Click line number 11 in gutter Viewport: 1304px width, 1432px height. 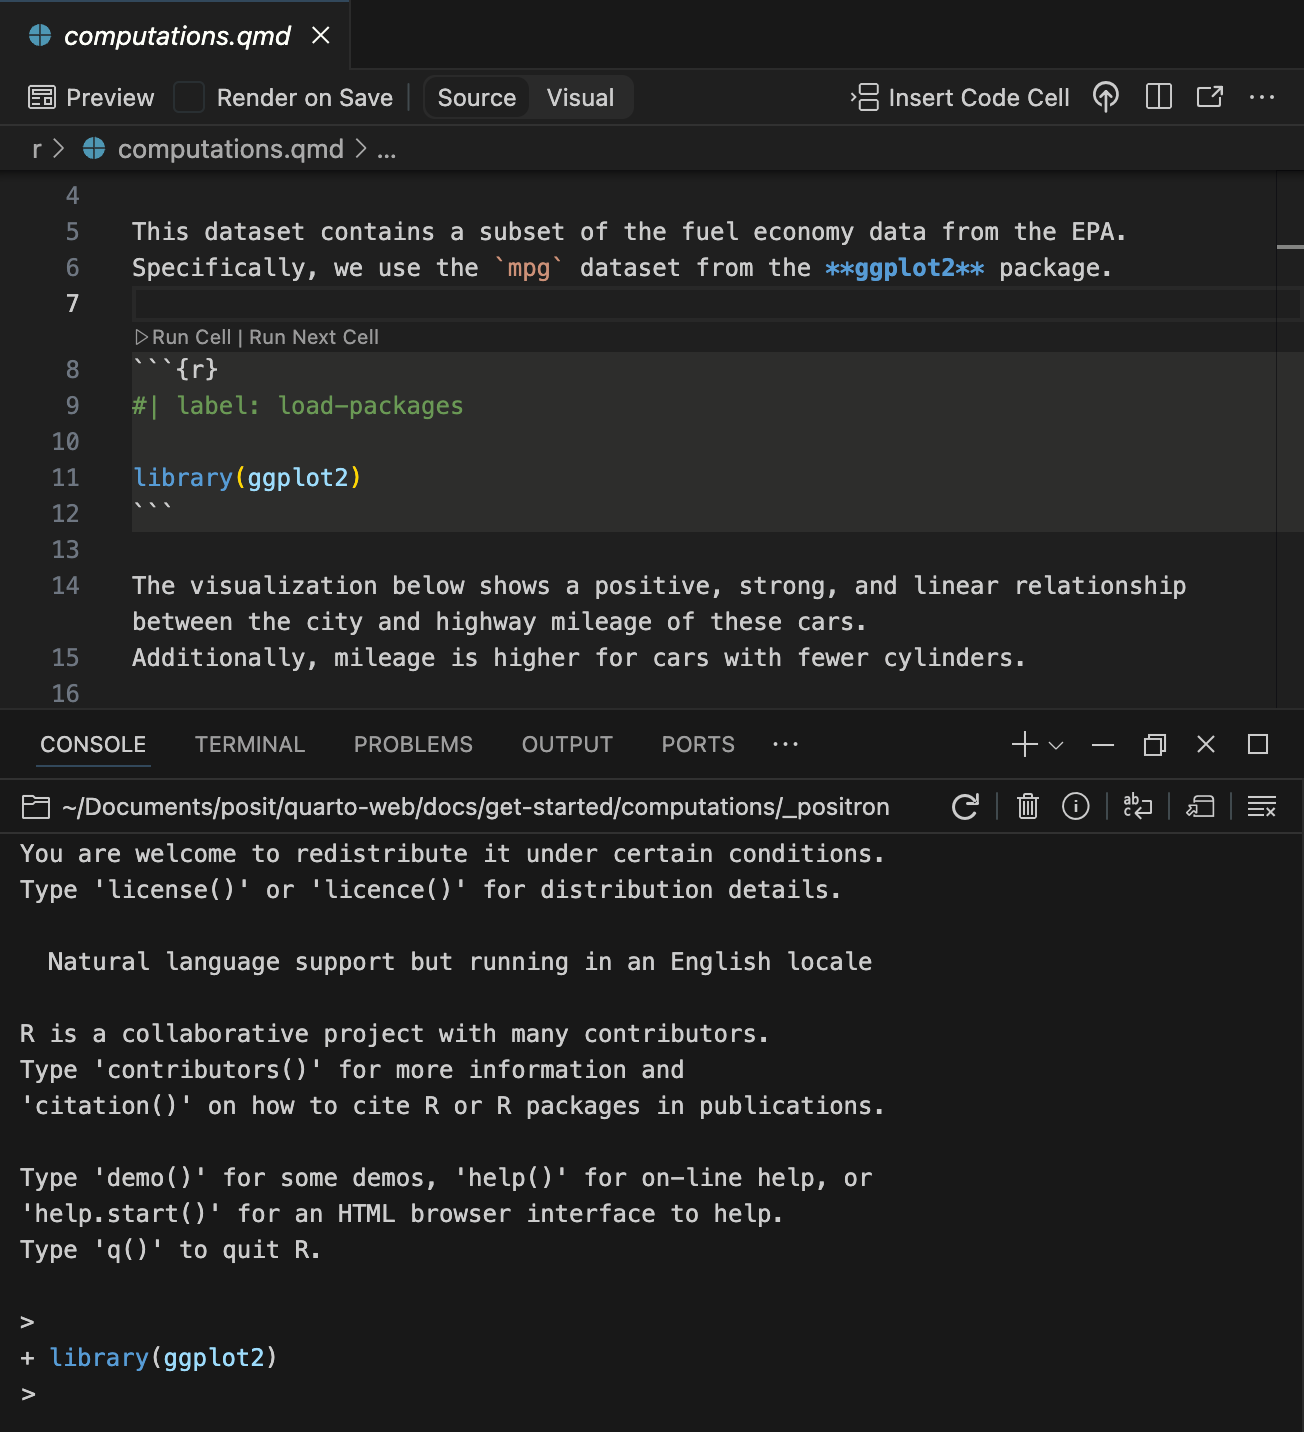tap(65, 478)
